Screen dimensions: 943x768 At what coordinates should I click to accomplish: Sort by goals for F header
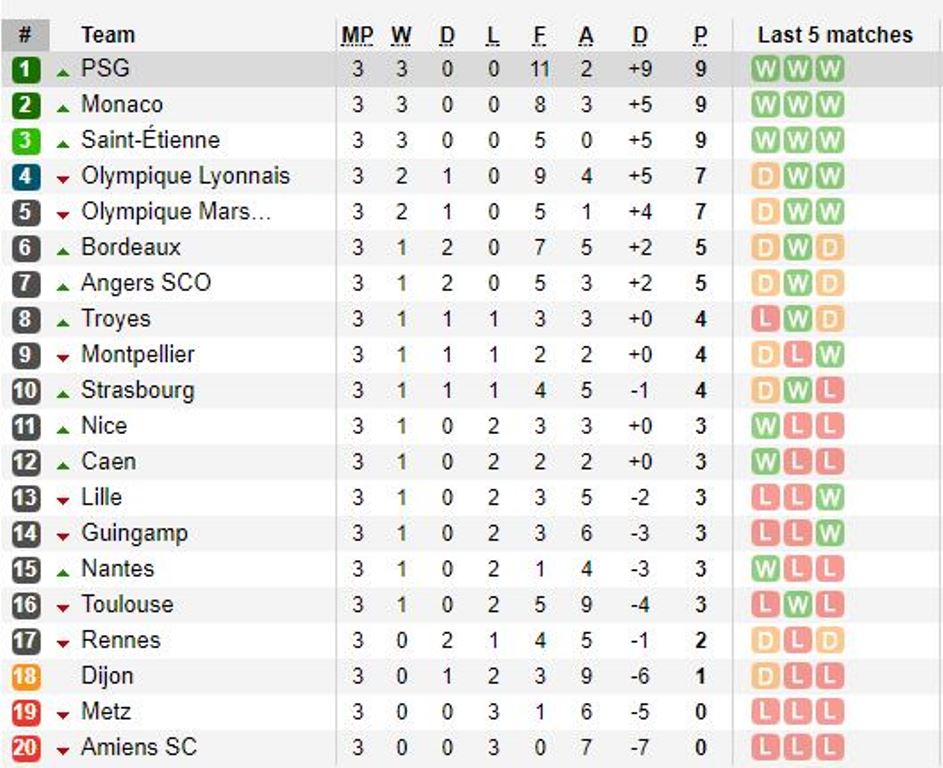click(x=539, y=35)
